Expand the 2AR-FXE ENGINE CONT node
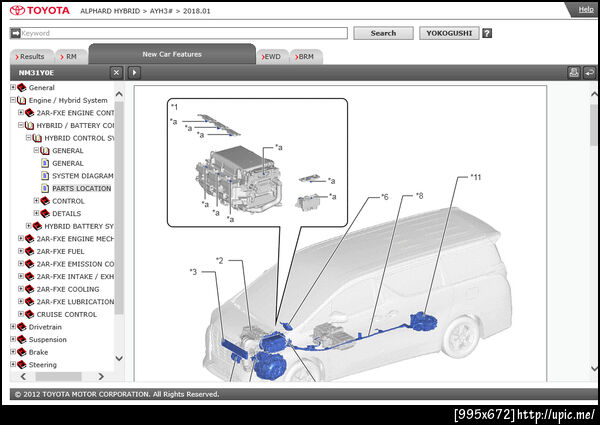The width and height of the screenshot is (600, 425). (x=21, y=112)
